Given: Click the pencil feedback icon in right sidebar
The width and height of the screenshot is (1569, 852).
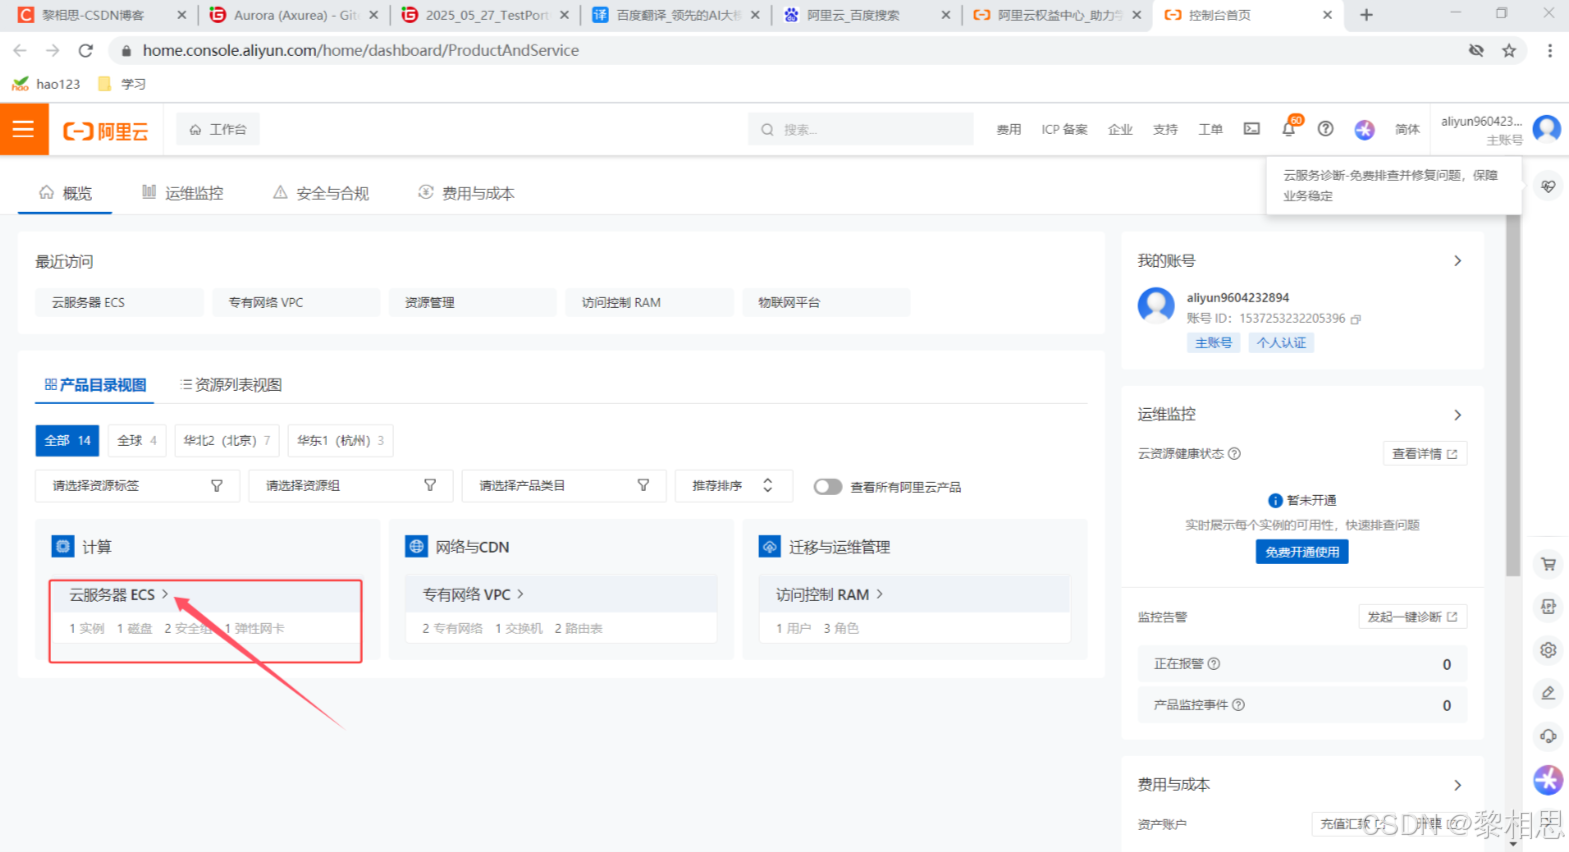Looking at the screenshot, I should (x=1548, y=693).
